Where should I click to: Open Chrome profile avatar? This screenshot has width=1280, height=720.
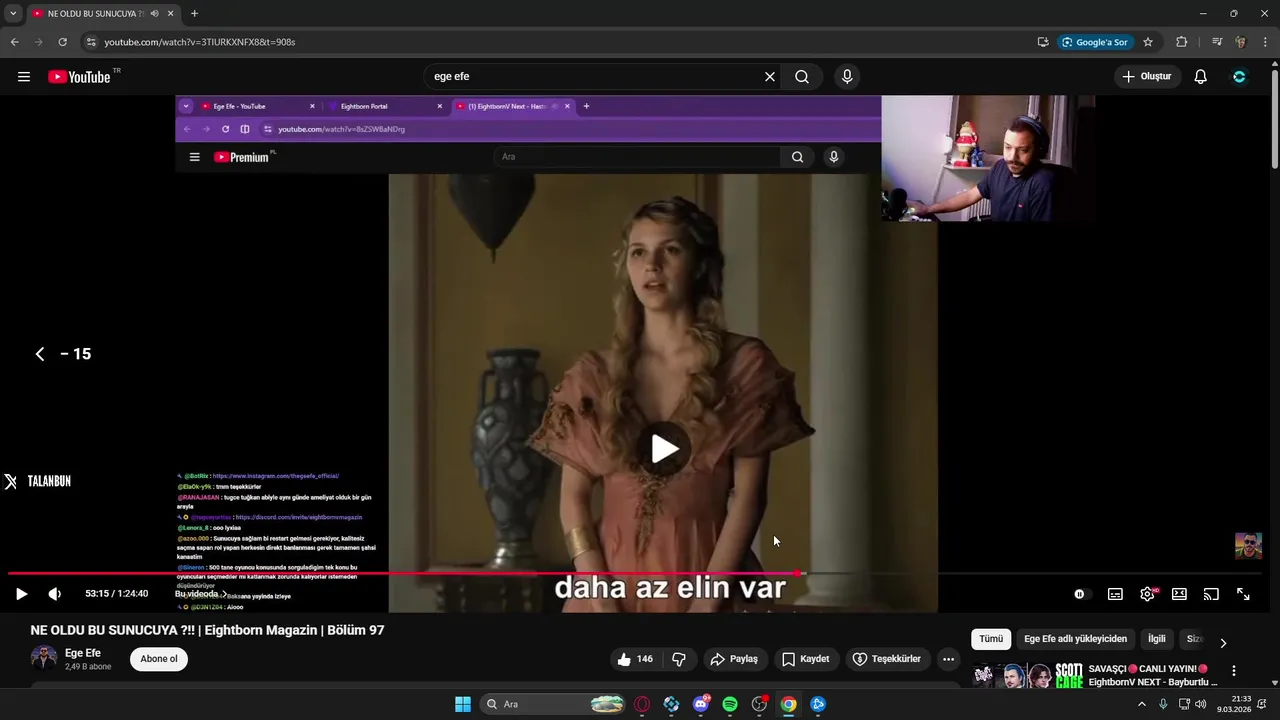click(x=1240, y=42)
